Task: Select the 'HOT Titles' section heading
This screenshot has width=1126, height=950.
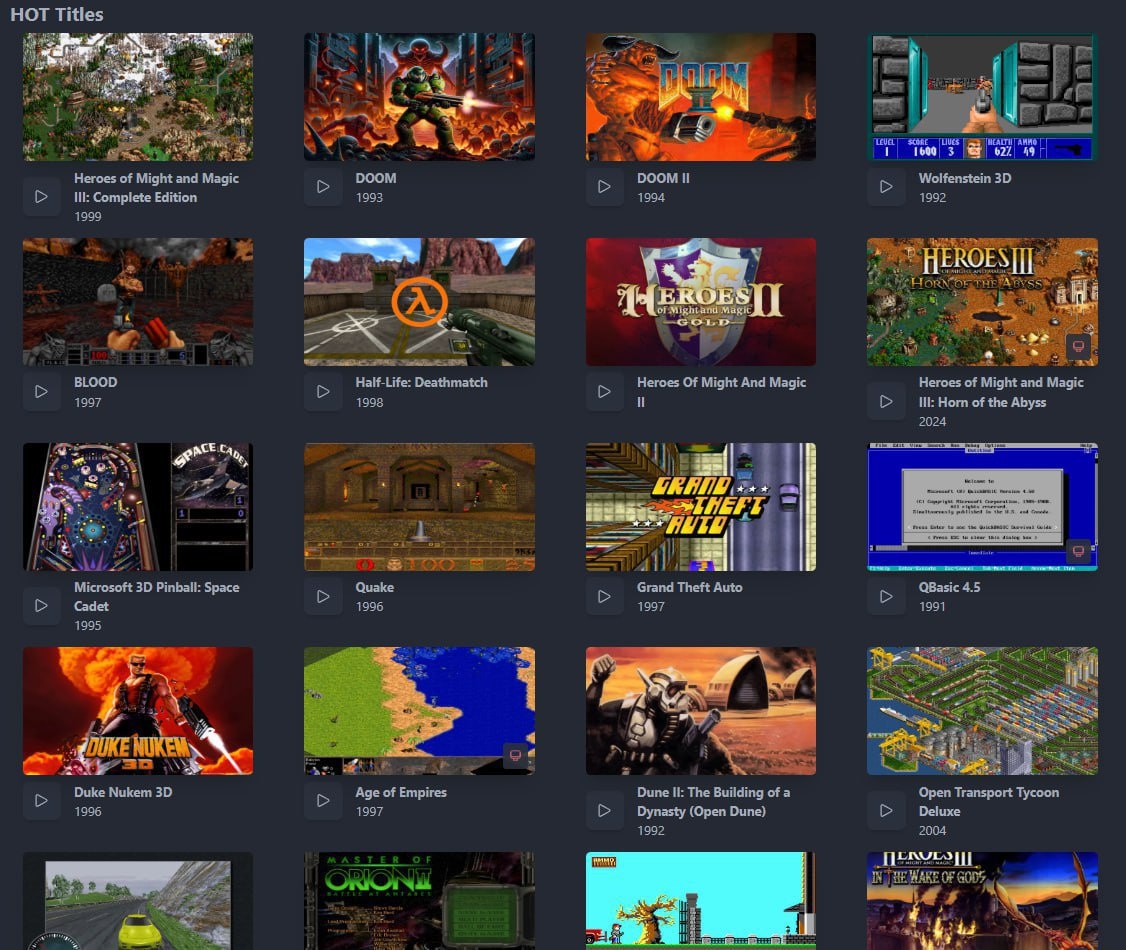Action: click(57, 14)
